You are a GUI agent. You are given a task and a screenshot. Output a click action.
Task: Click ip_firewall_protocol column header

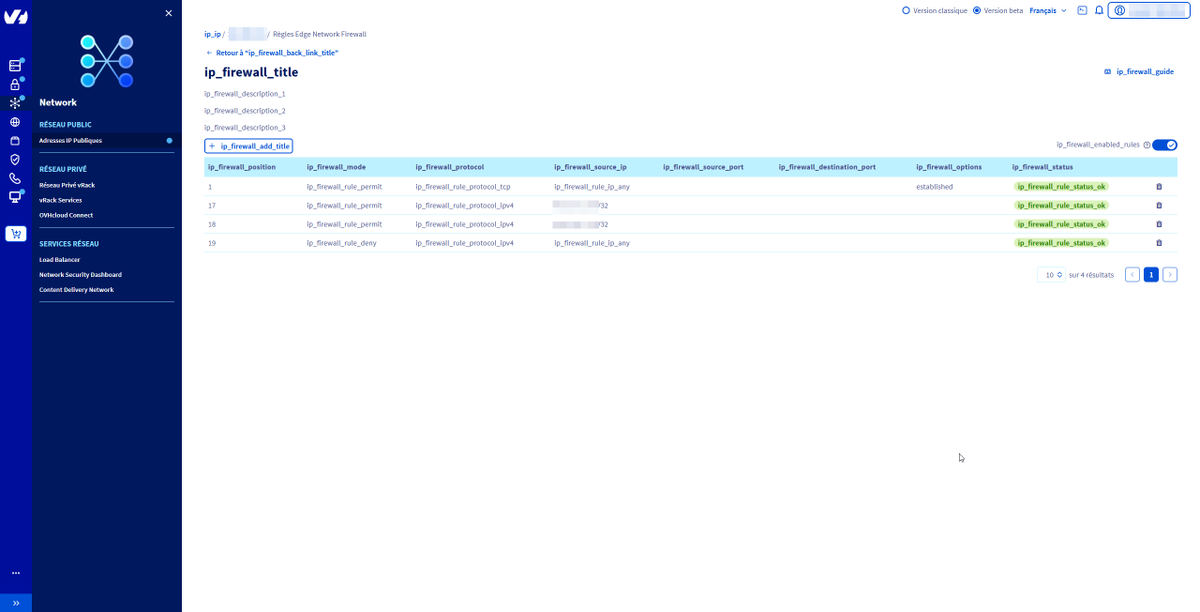(x=450, y=167)
